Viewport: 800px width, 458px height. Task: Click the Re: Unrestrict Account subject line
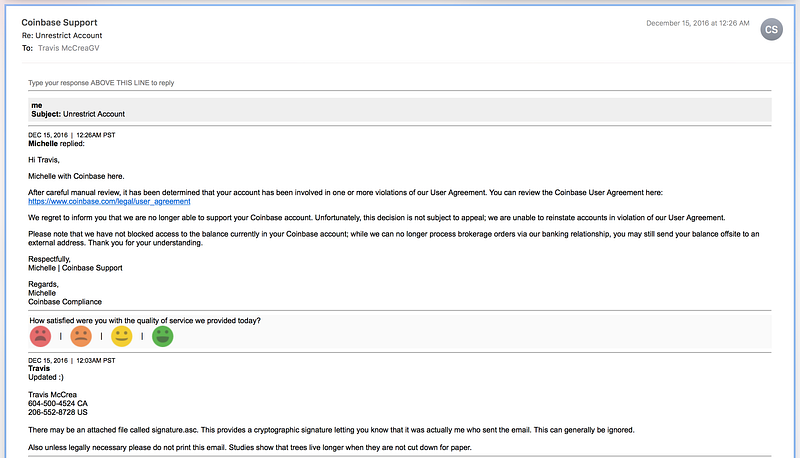[x=62, y=35]
